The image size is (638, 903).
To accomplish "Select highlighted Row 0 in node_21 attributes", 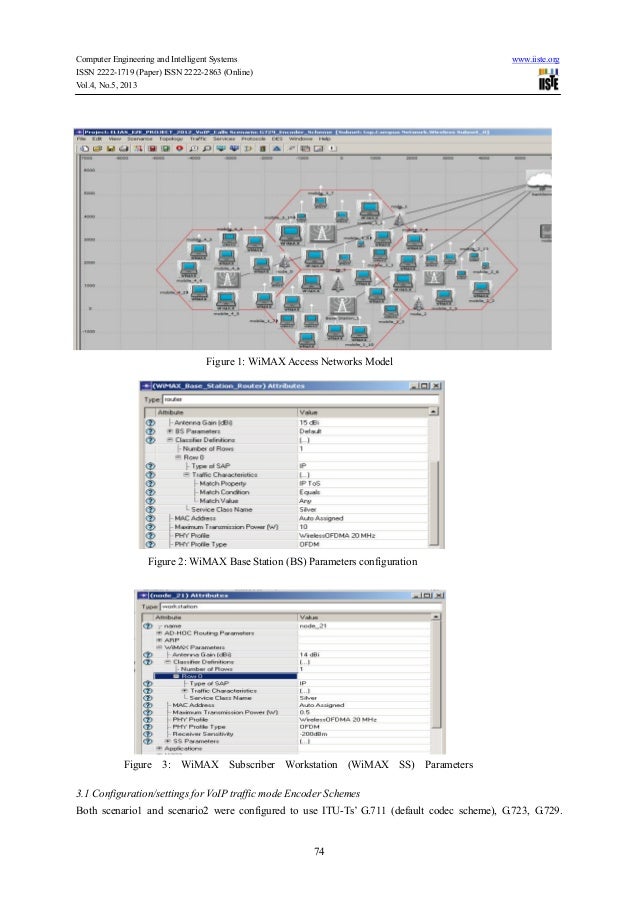I will (225, 676).
